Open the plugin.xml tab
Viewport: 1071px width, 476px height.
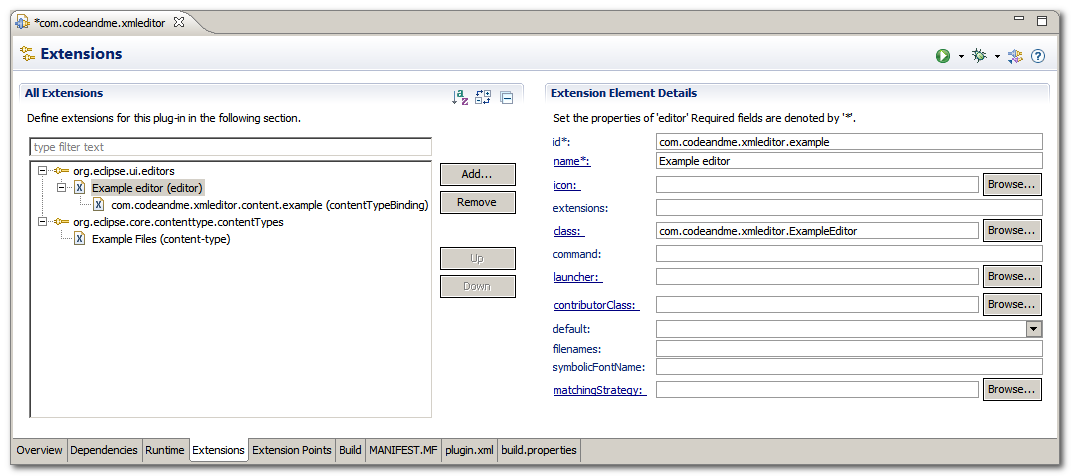click(x=469, y=450)
